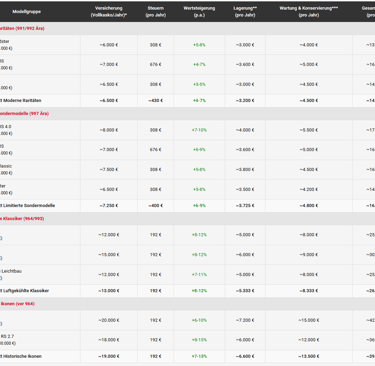Select the ~7.250 € insurance average cell
This screenshot has width=375, height=366.
[109, 206]
